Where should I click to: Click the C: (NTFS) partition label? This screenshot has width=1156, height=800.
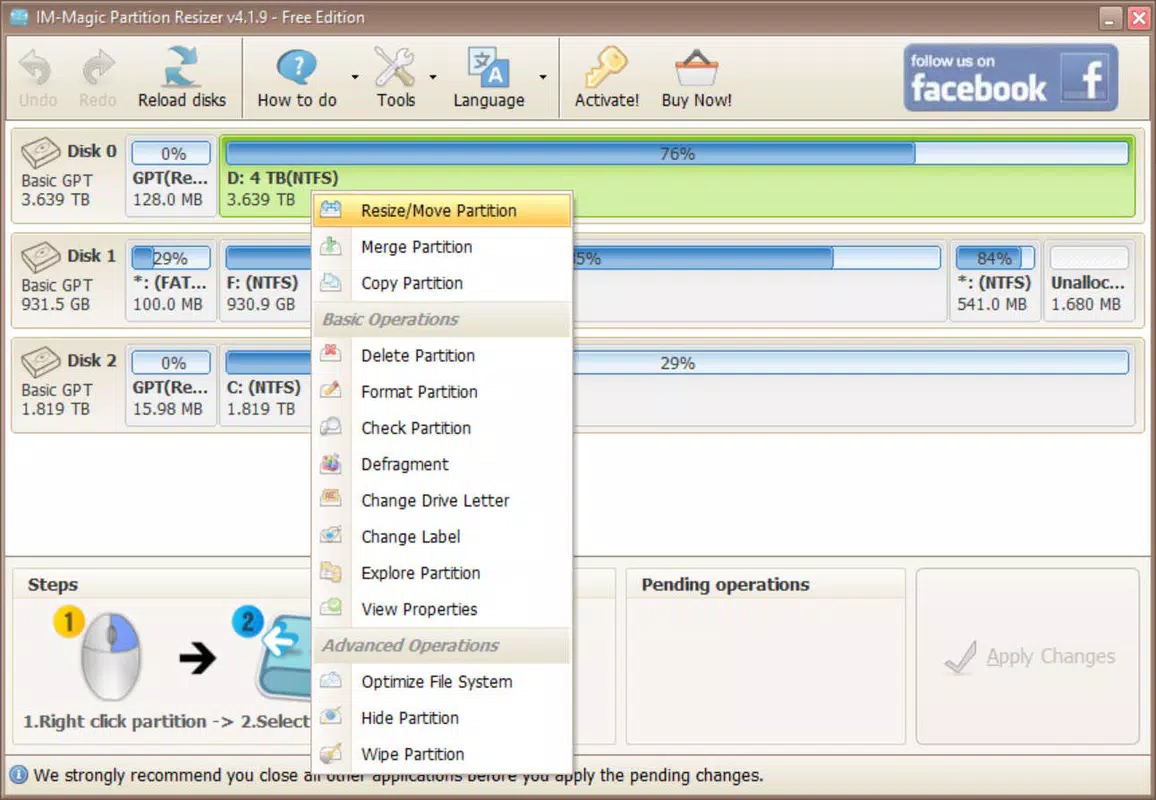(x=263, y=387)
